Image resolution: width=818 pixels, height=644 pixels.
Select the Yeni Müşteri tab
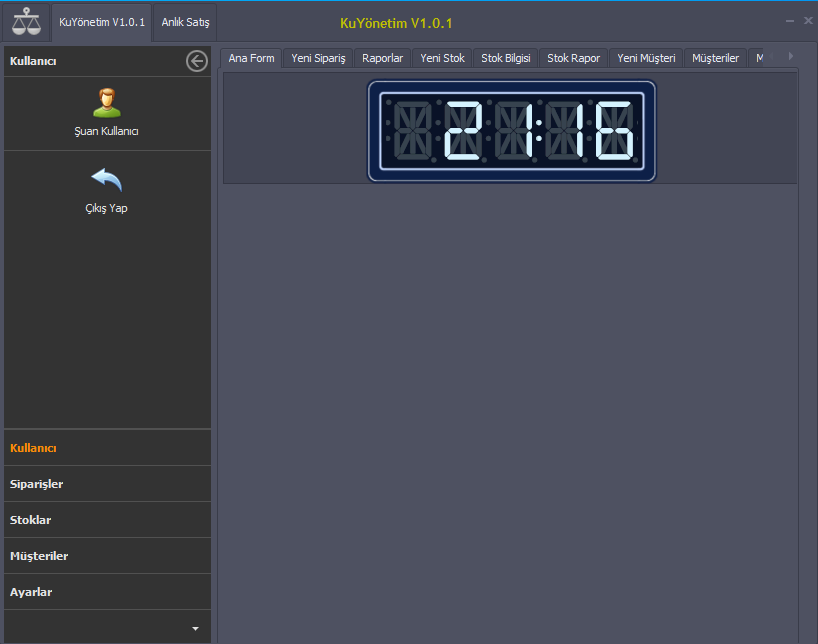pyautogui.click(x=645, y=58)
